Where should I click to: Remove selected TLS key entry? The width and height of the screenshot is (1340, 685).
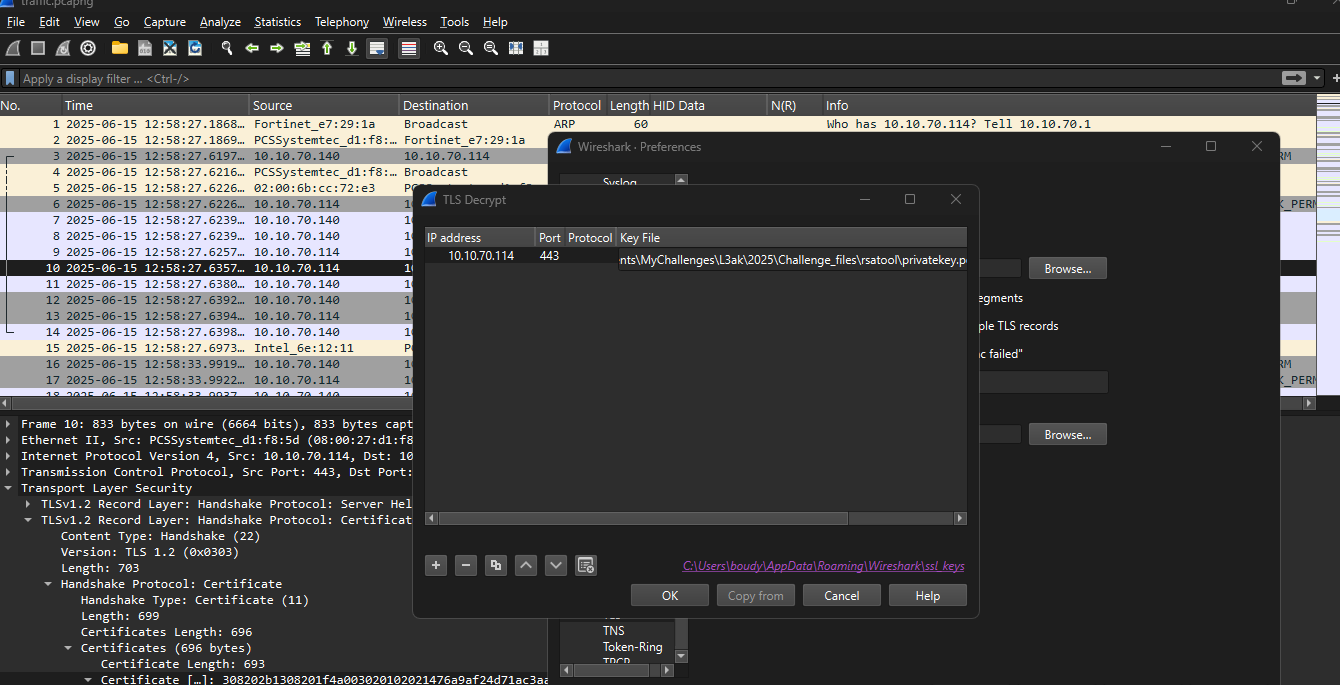click(x=466, y=565)
